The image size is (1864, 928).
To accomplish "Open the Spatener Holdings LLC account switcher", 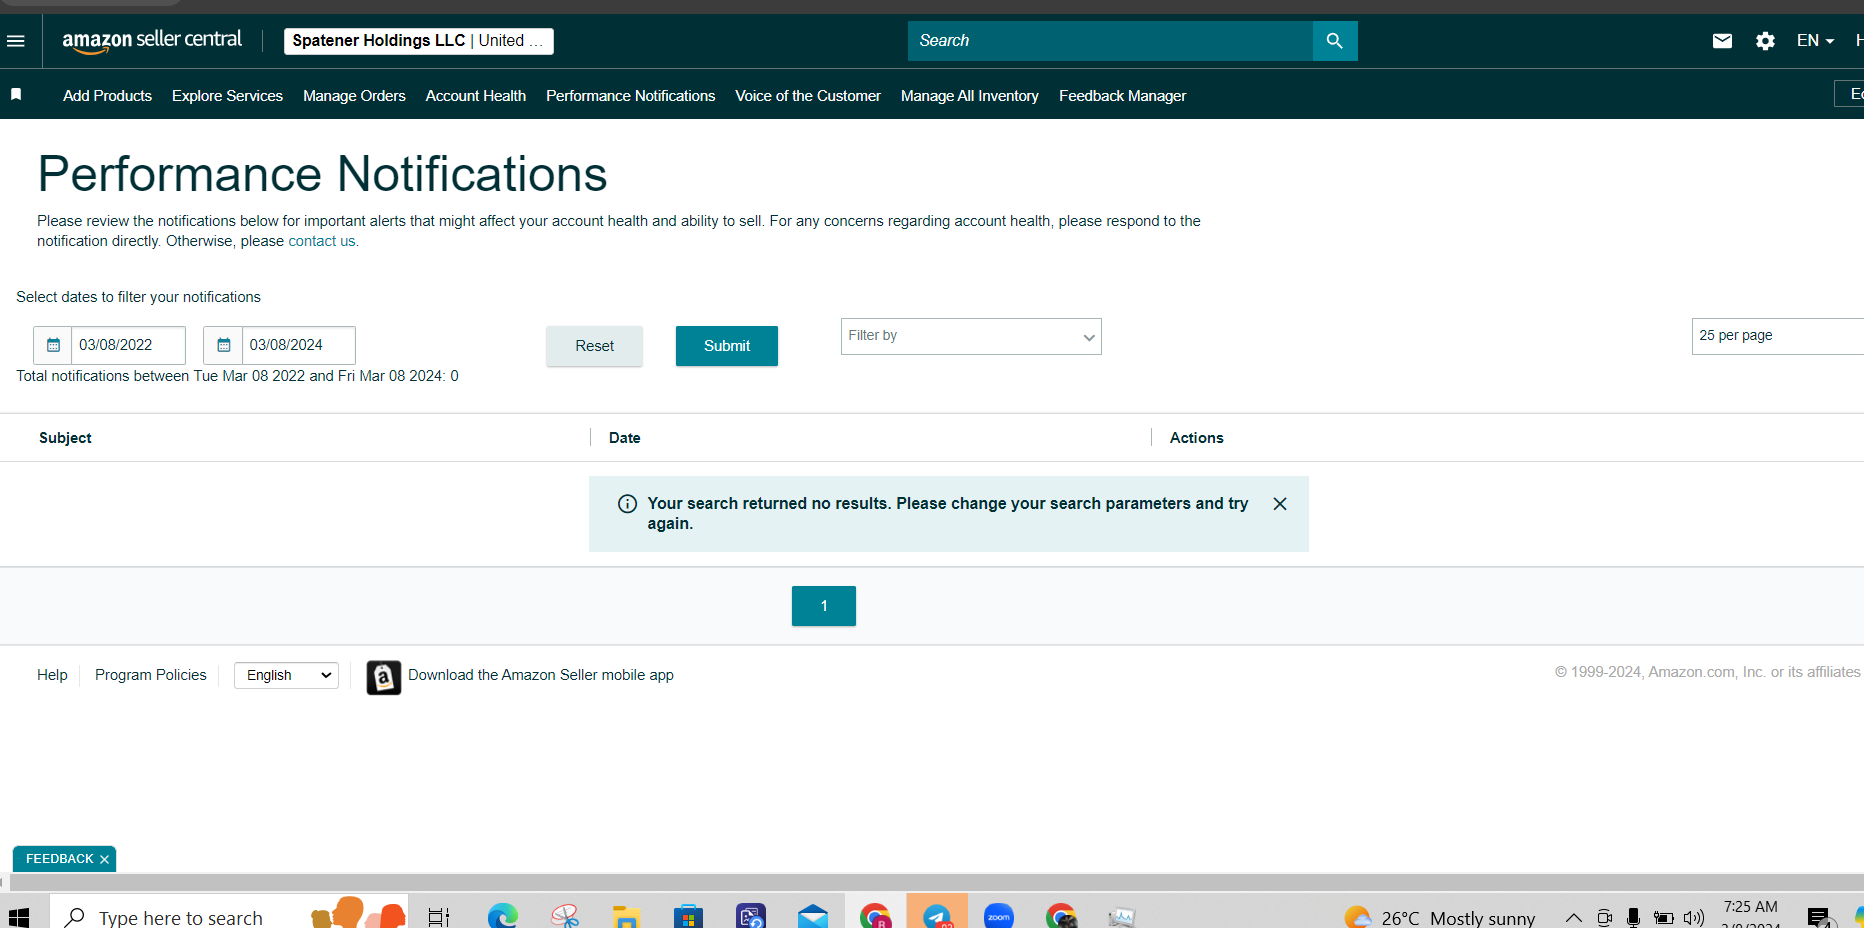I will 418,41.
